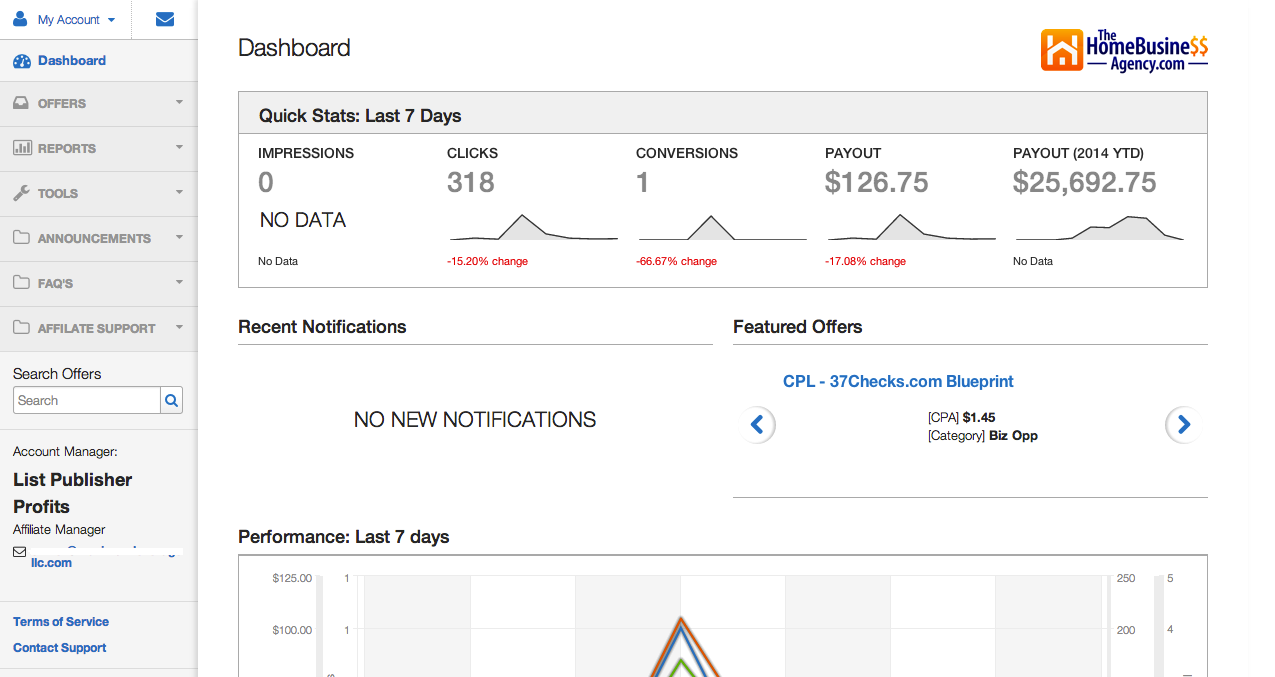The height and width of the screenshot is (677, 1275).
Task: Click the -17.08% change text
Action: (865, 261)
